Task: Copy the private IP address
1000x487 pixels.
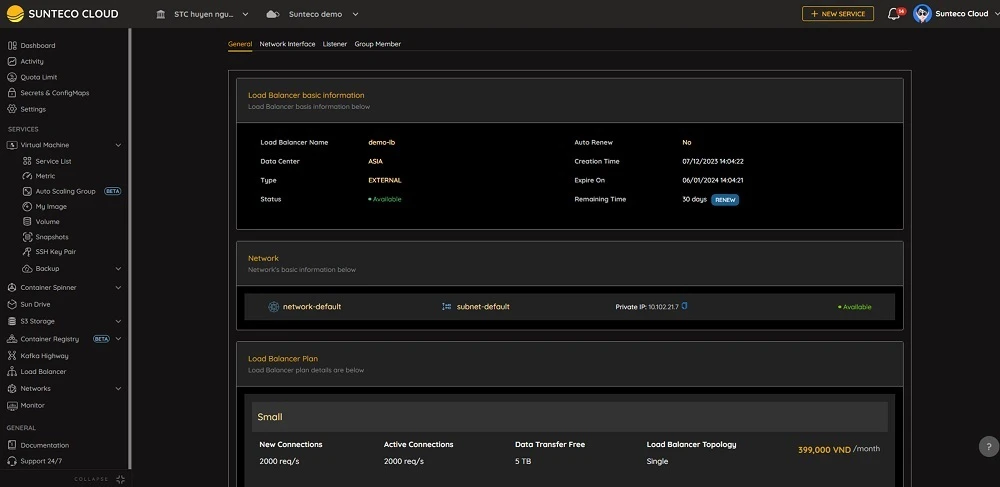Action: pos(685,306)
